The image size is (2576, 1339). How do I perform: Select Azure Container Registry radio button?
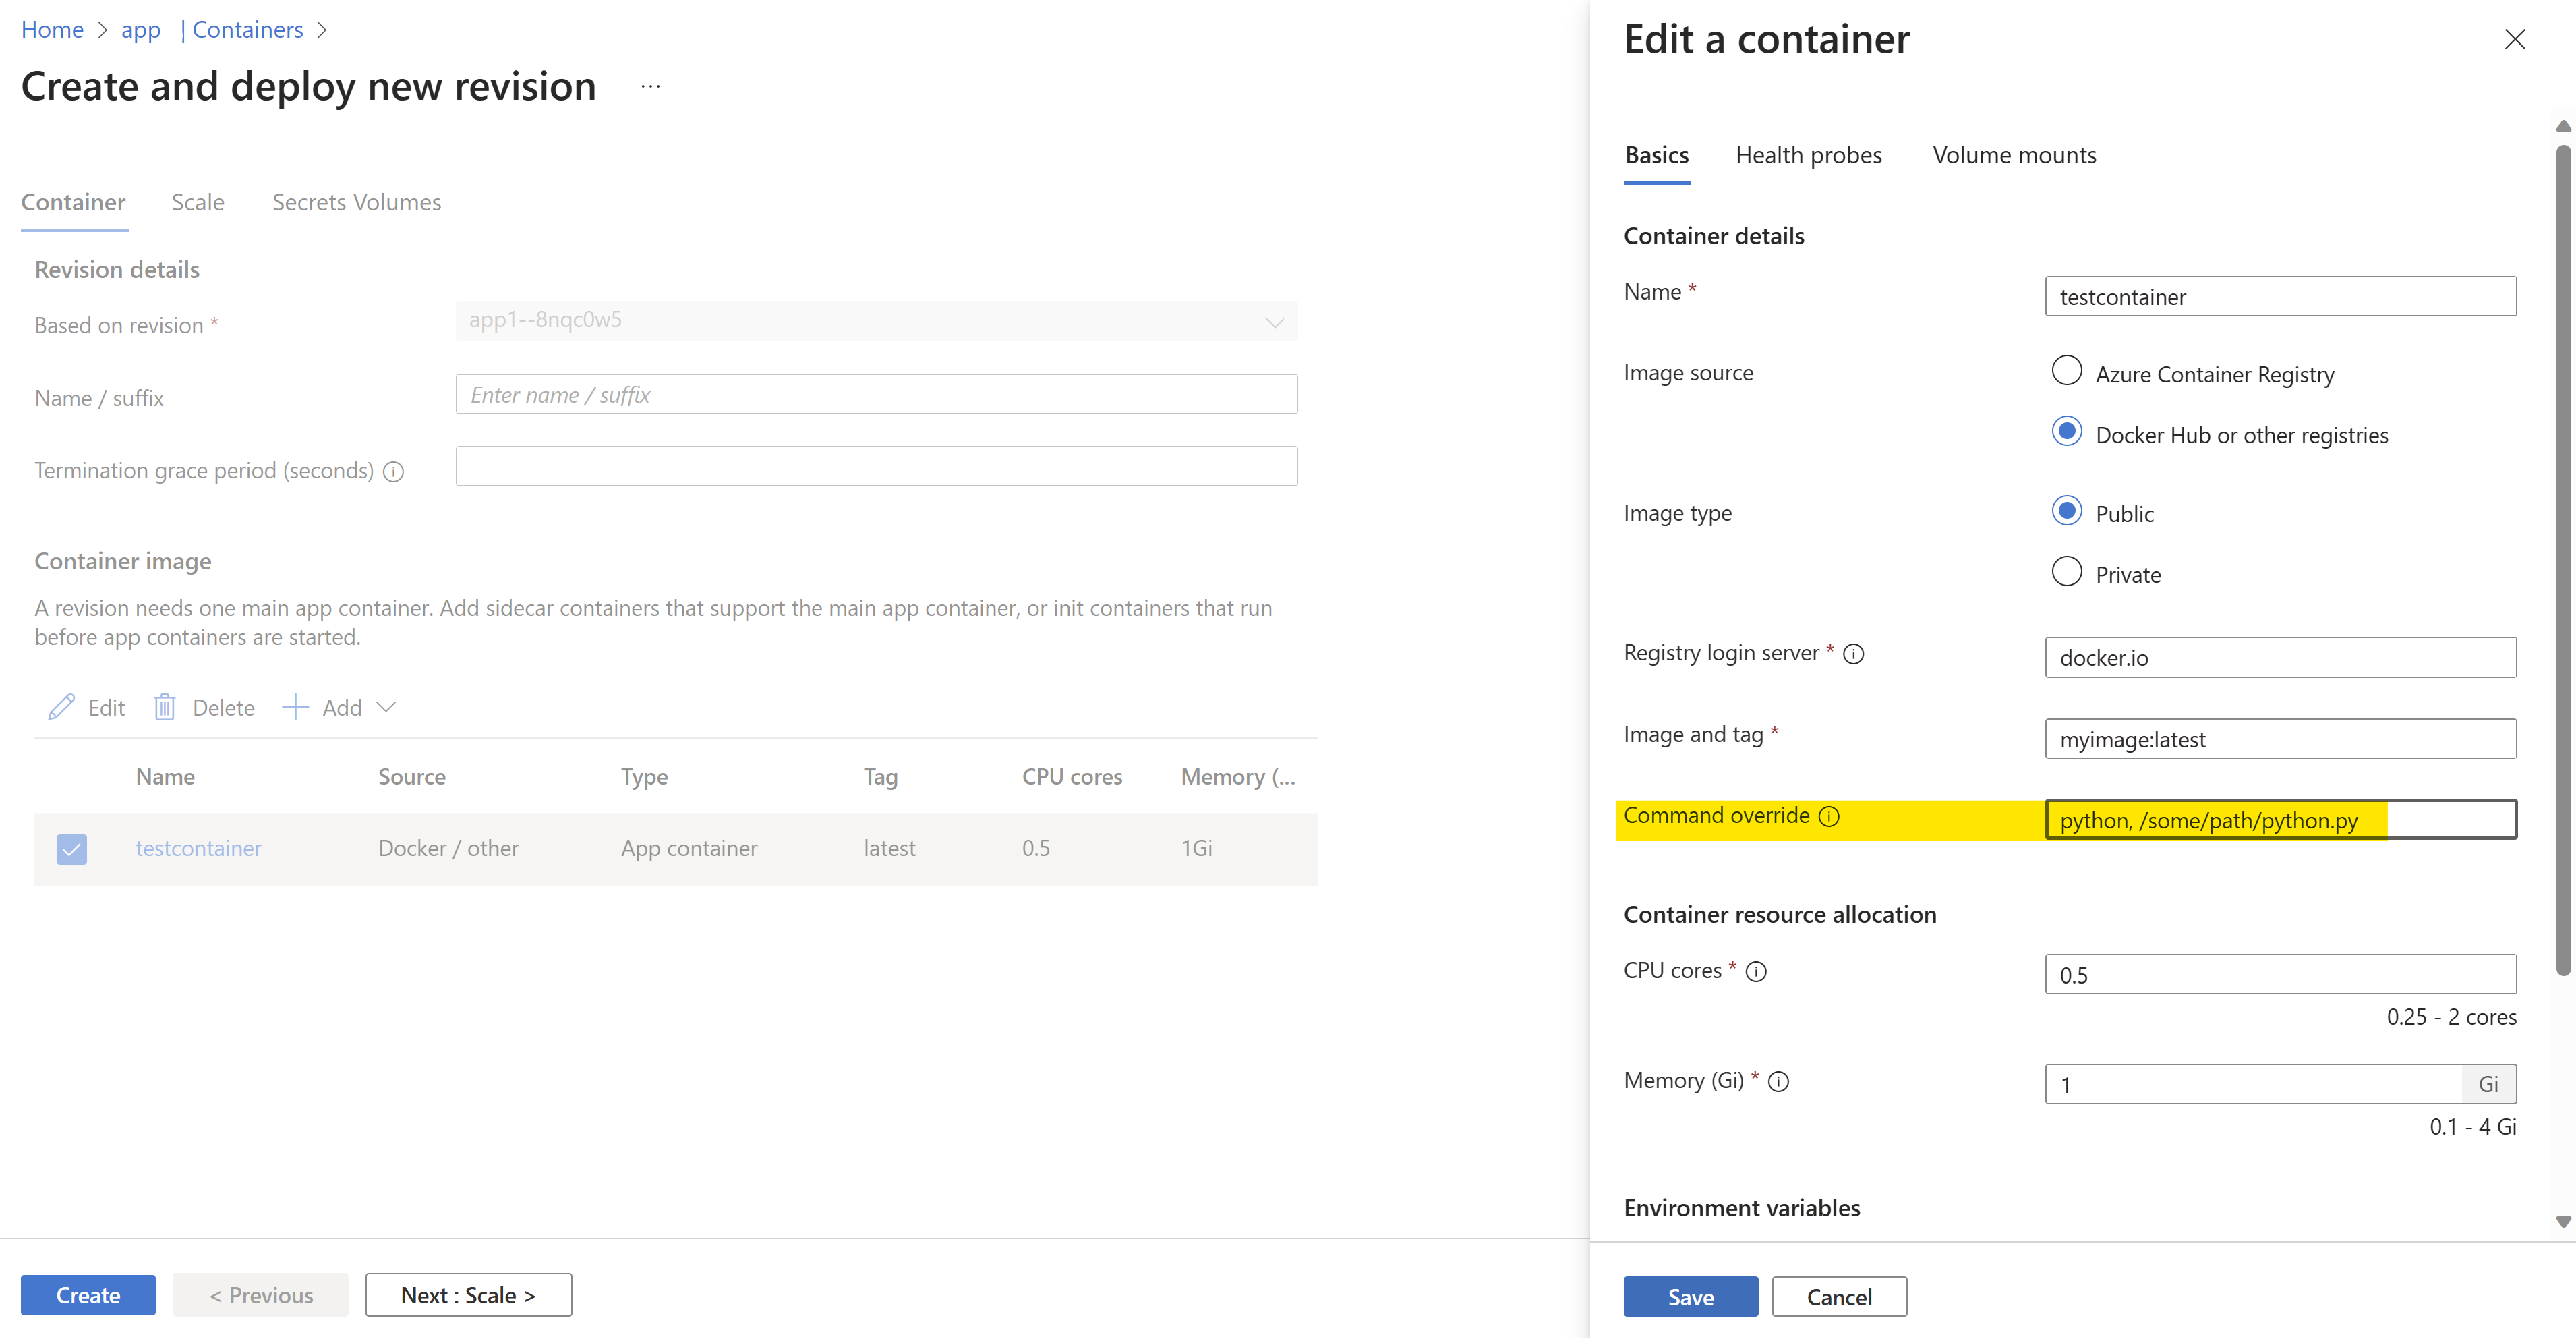pyautogui.click(x=2066, y=371)
